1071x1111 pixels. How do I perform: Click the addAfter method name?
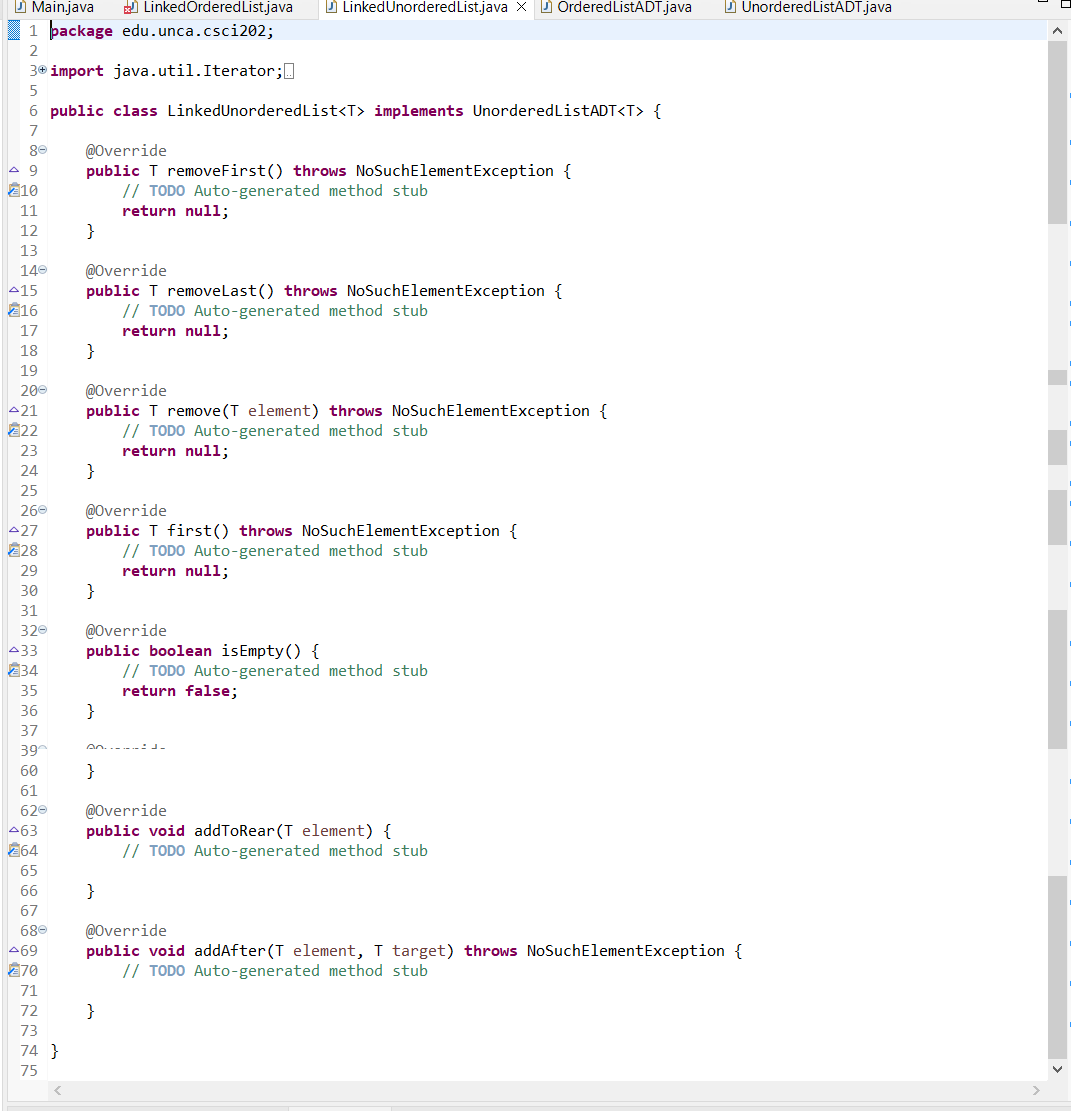[x=230, y=951]
